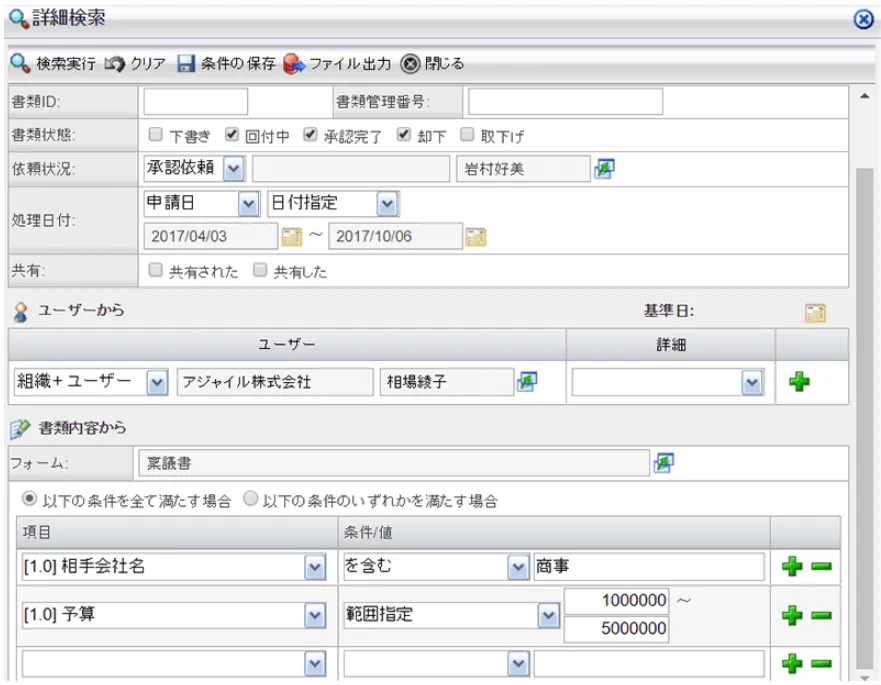
Task: Select 以下の条件のいずれかを満たす場合 radio
Action: coord(251,498)
